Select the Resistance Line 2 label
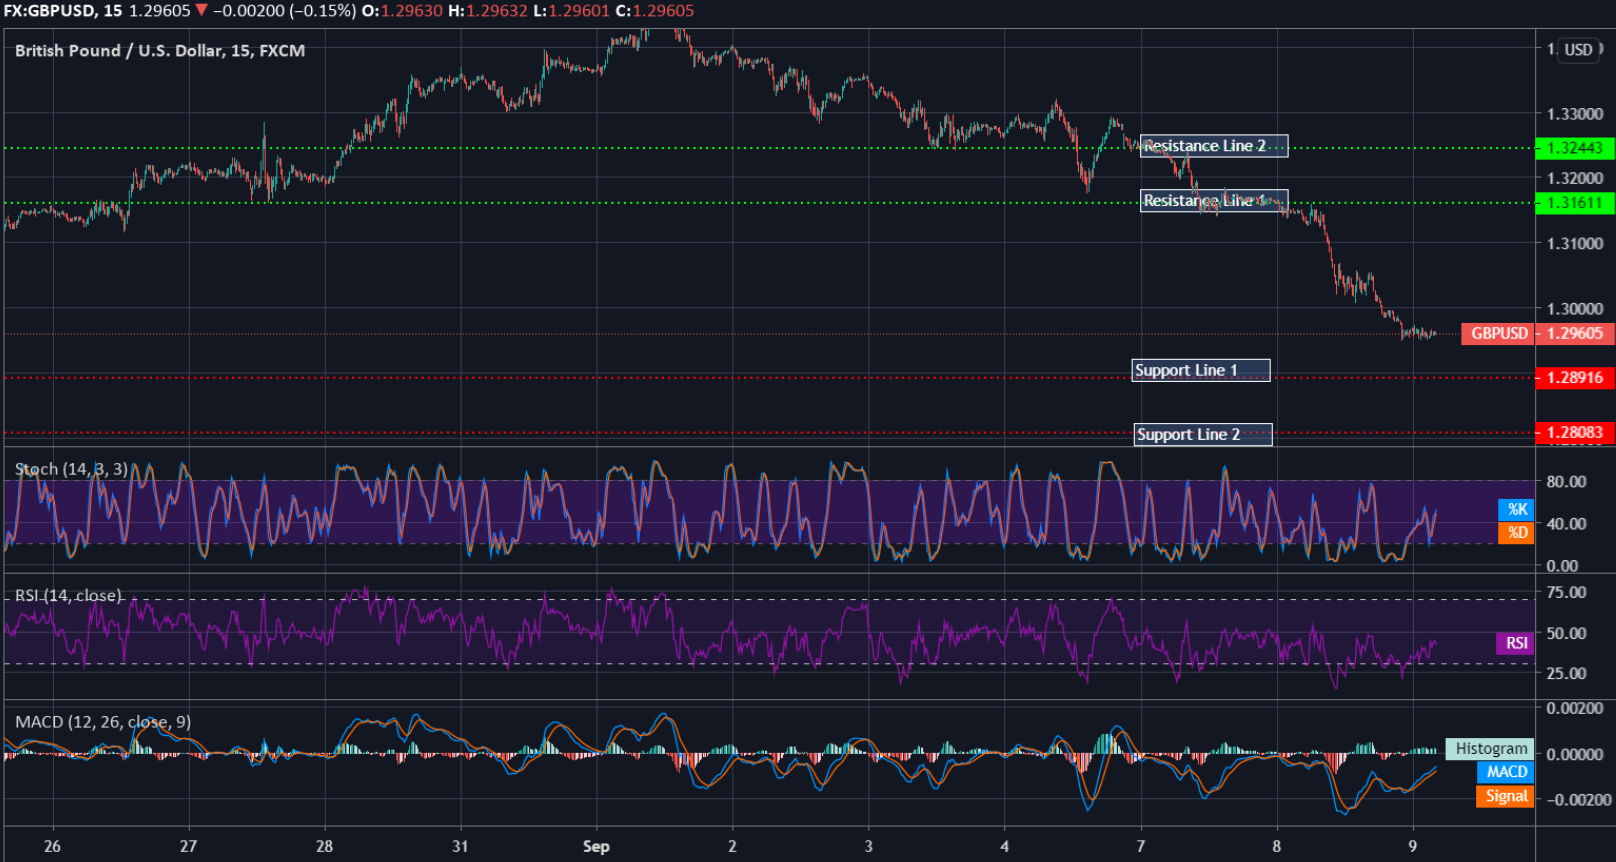This screenshot has height=862, width=1616. click(1214, 146)
